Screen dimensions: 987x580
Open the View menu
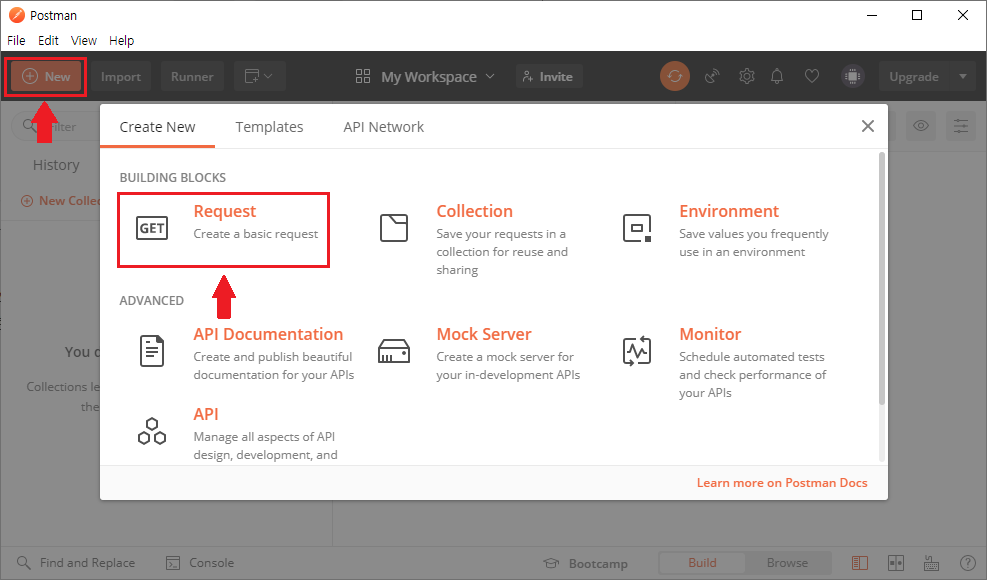(x=84, y=40)
